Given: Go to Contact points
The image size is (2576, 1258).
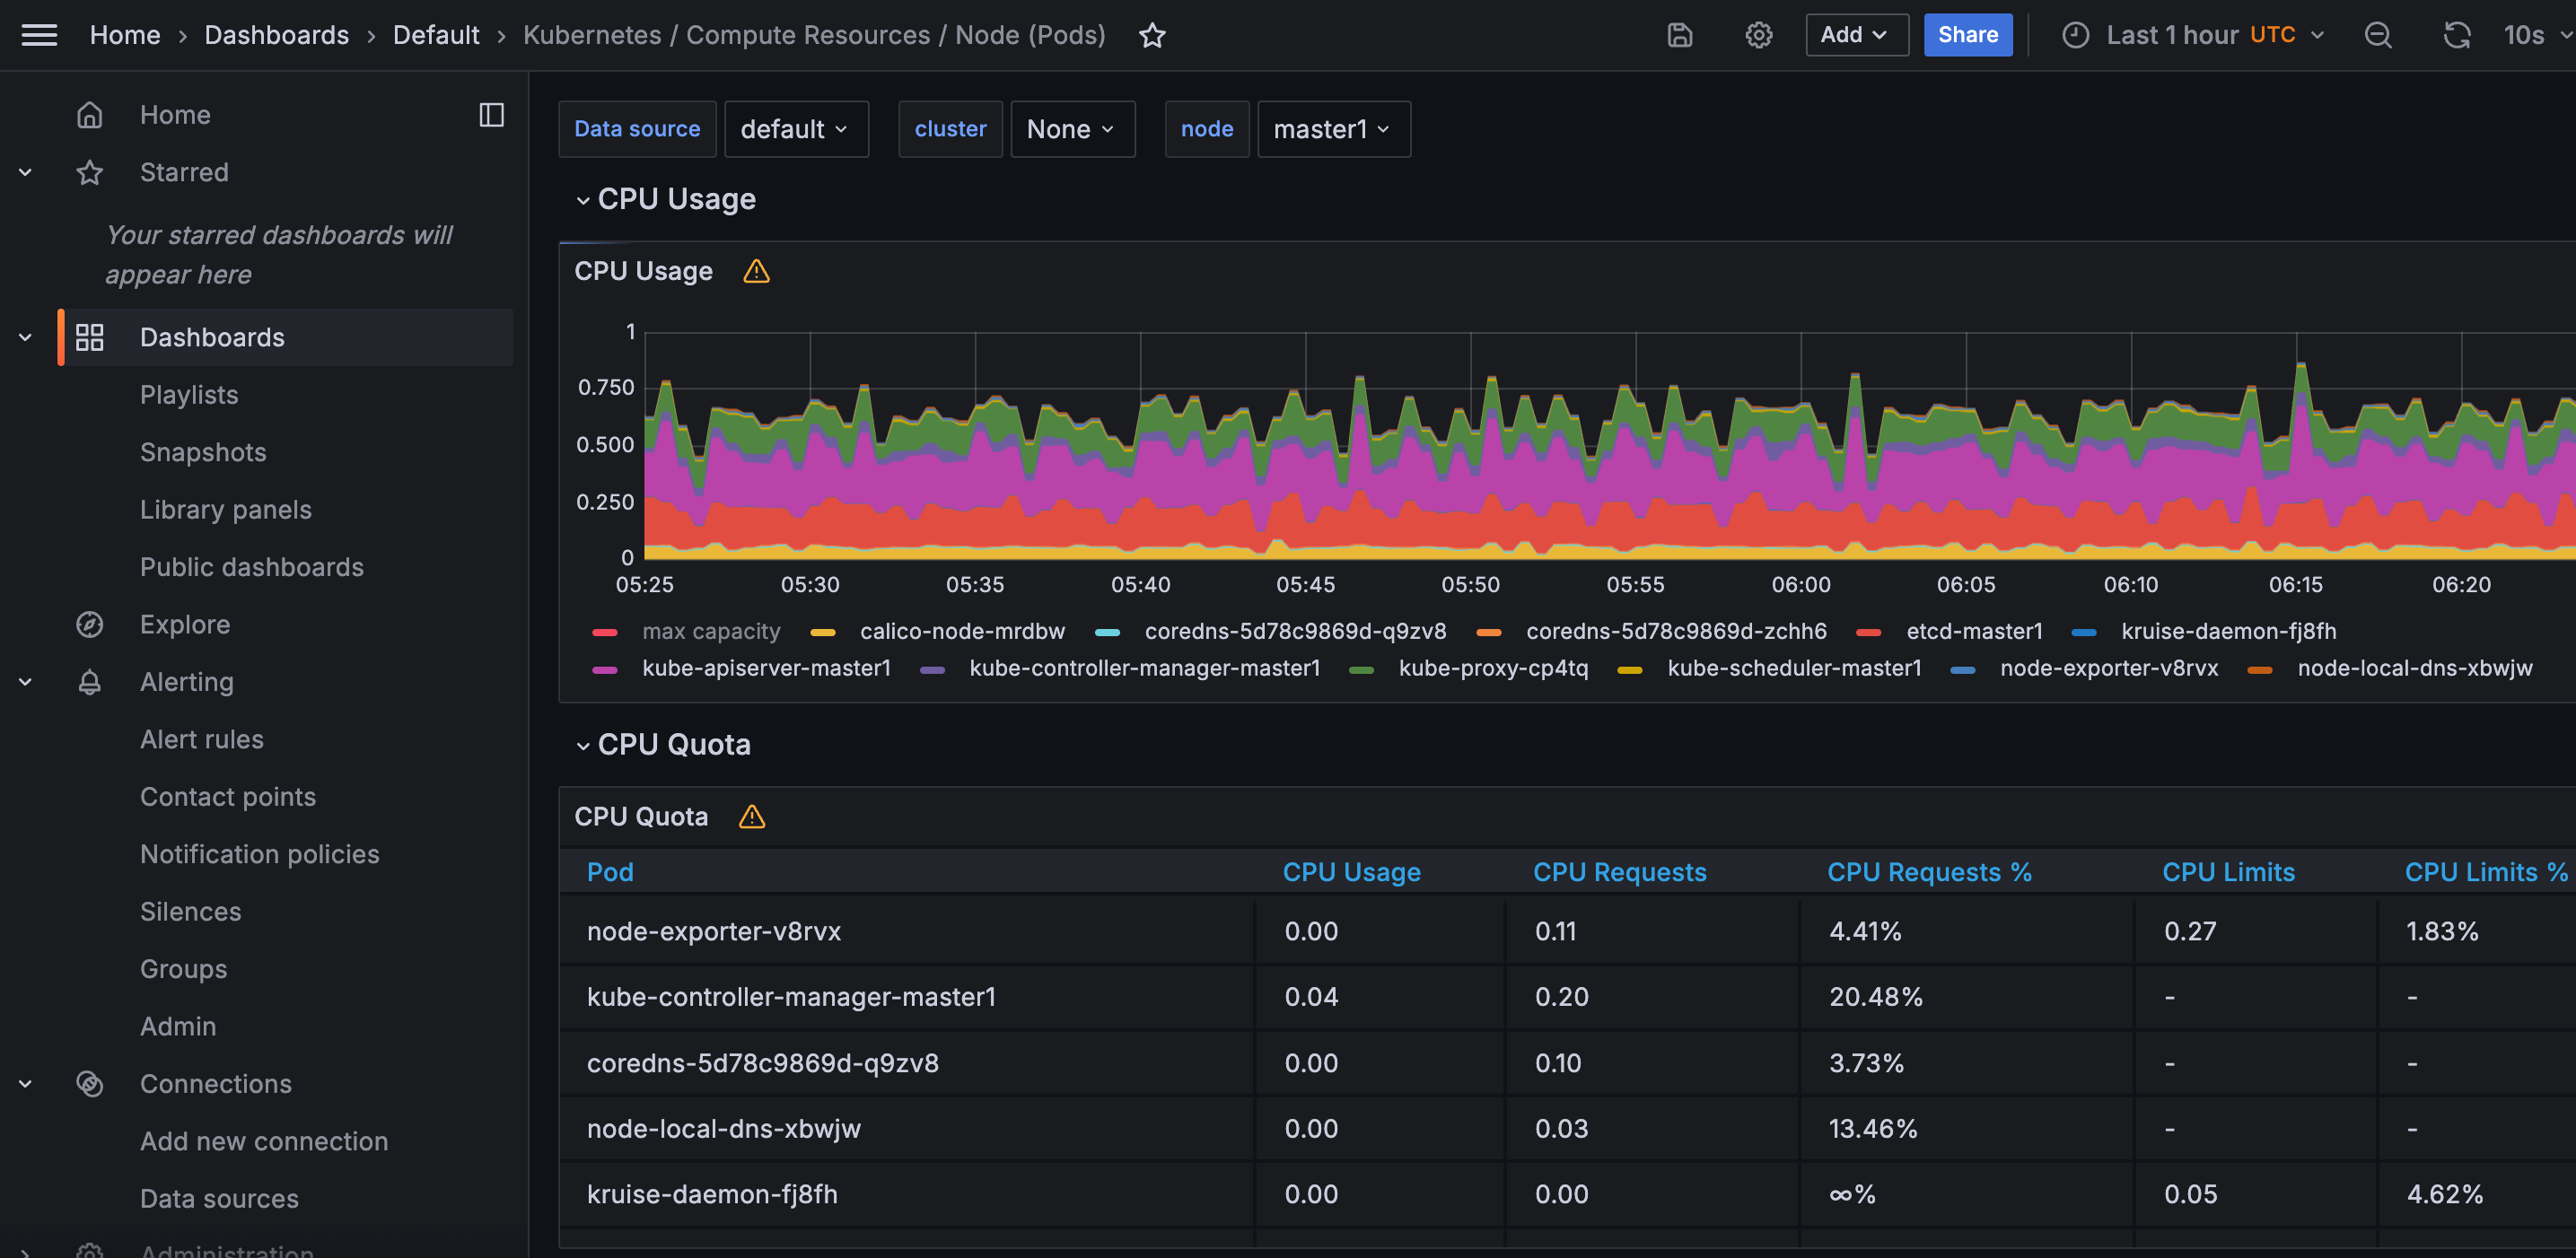Looking at the screenshot, I should pyautogui.click(x=228, y=797).
